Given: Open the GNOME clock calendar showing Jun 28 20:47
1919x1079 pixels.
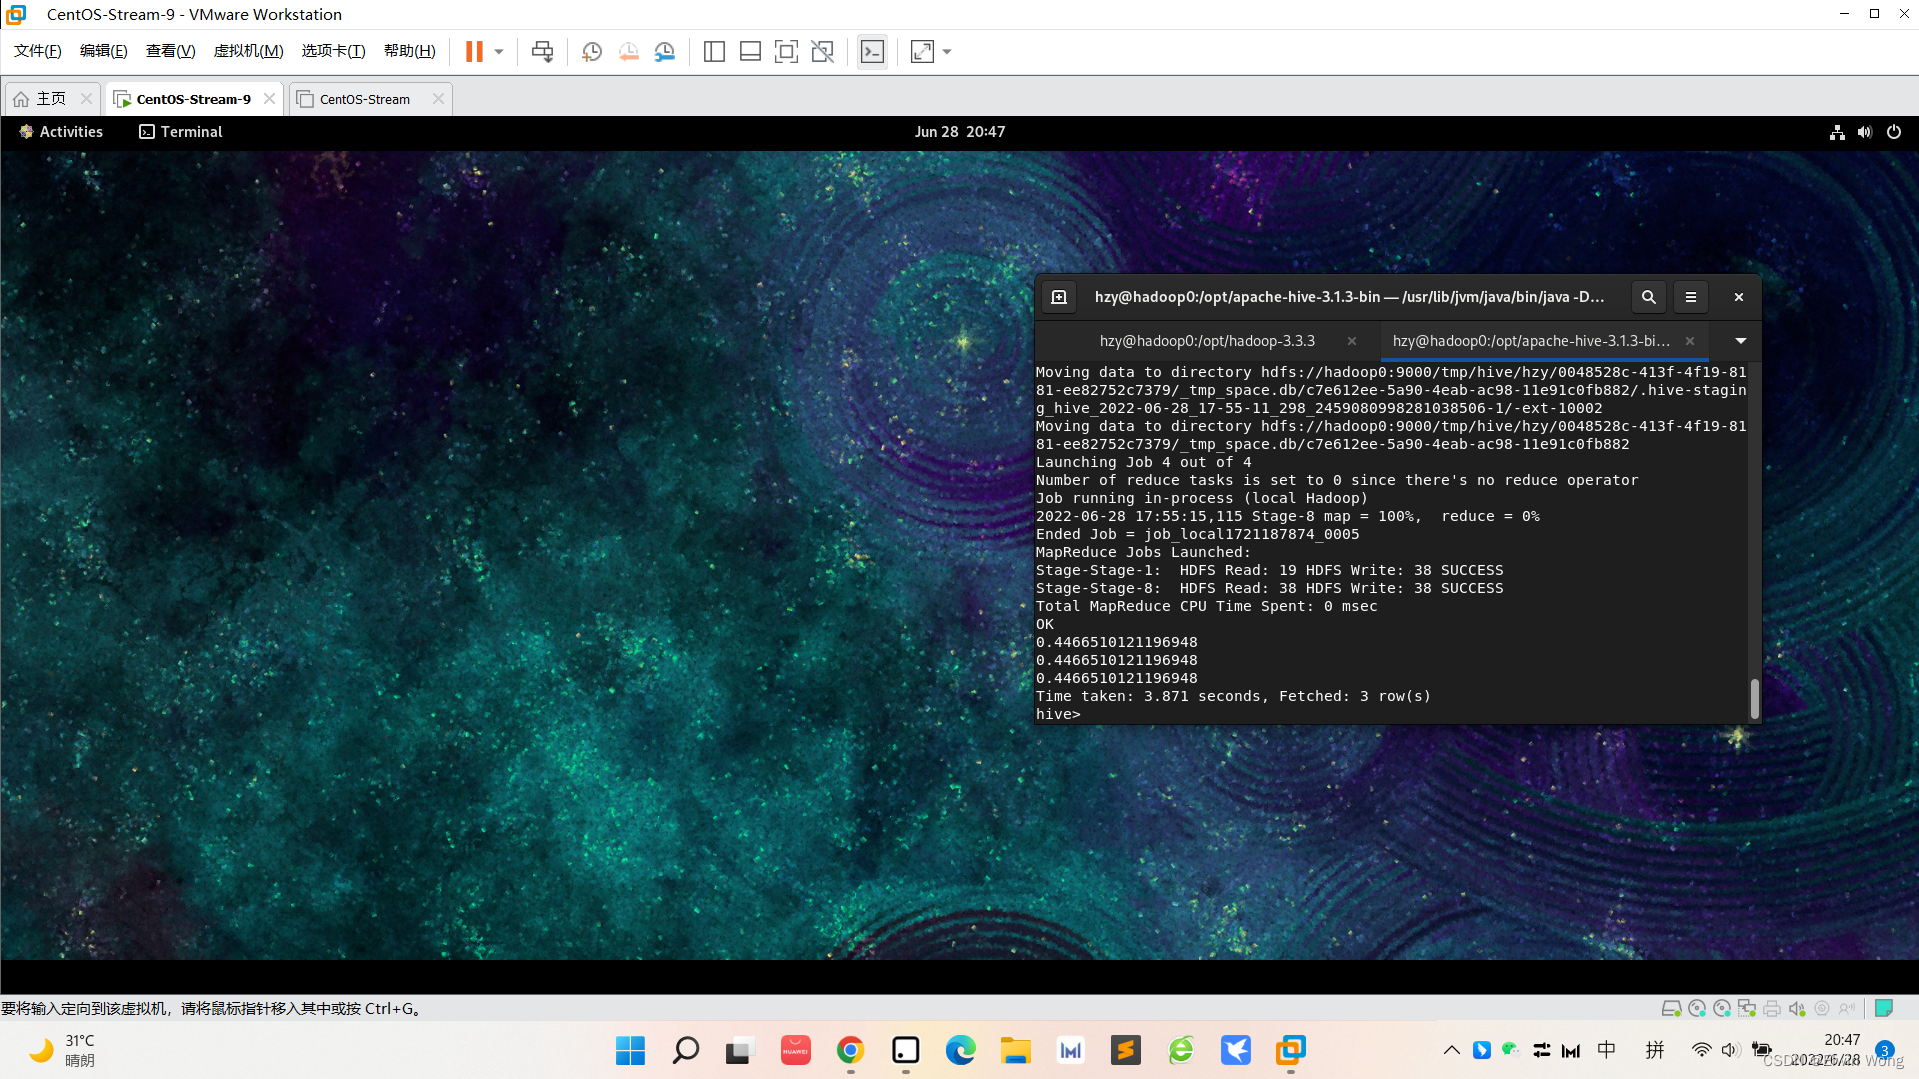Looking at the screenshot, I should (x=959, y=131).
